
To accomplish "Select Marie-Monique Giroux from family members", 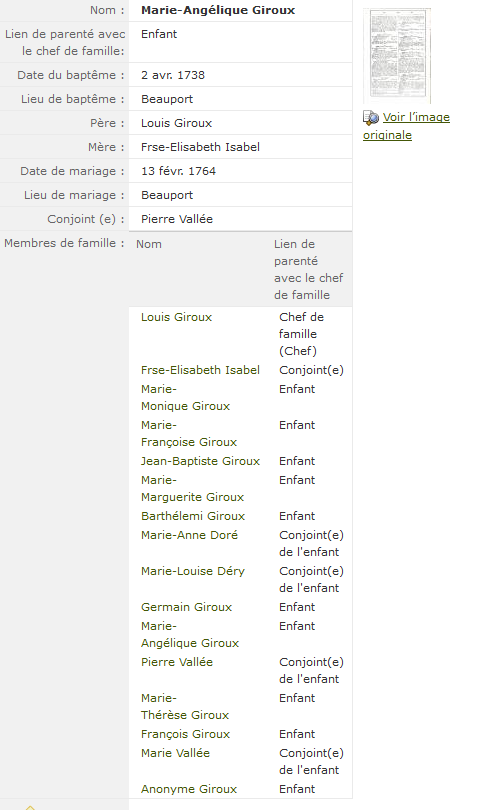I will pos(185,397).
